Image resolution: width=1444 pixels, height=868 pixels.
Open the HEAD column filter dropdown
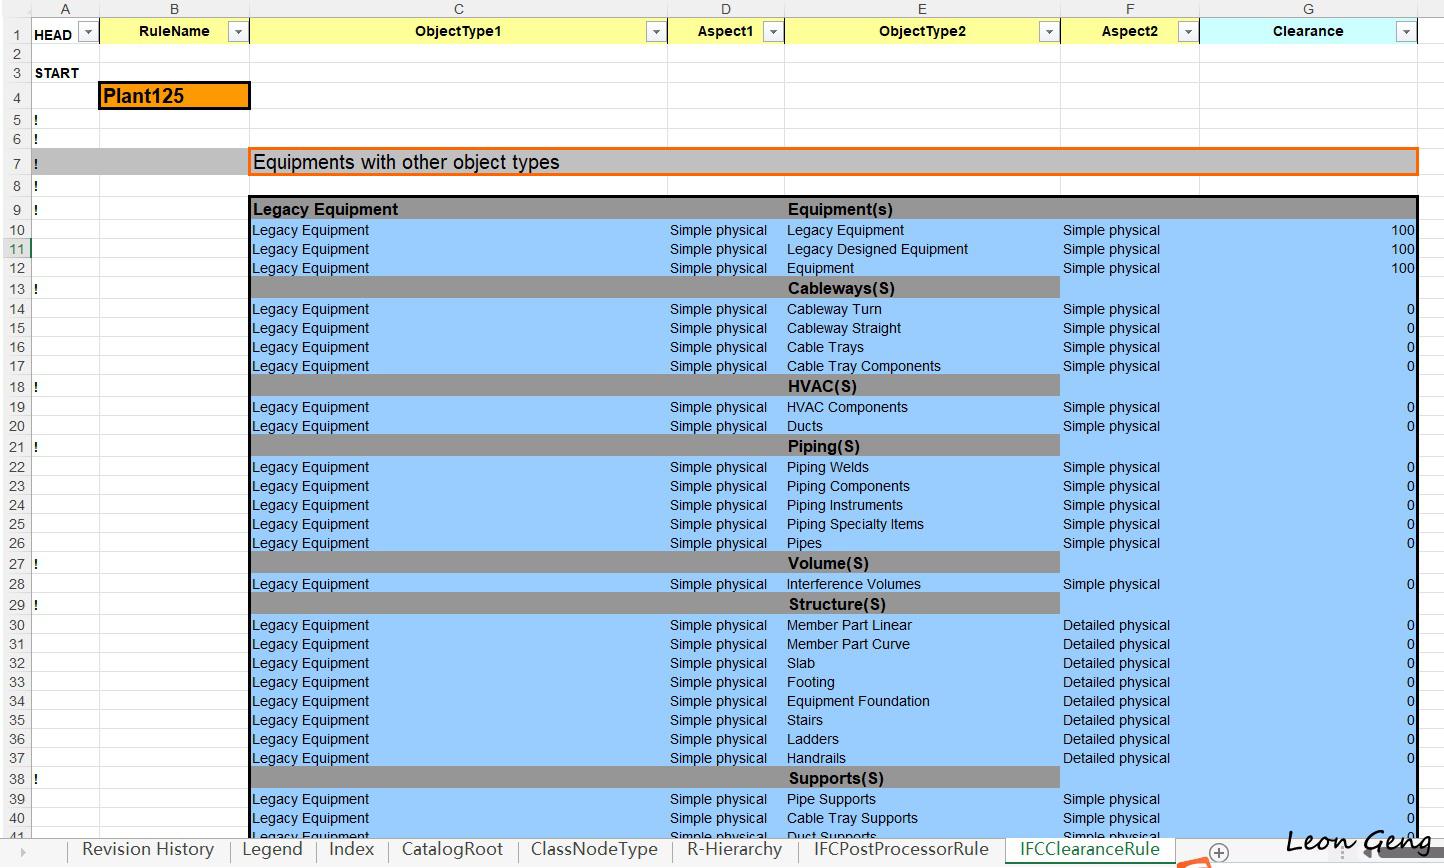(x=88, y=33)
